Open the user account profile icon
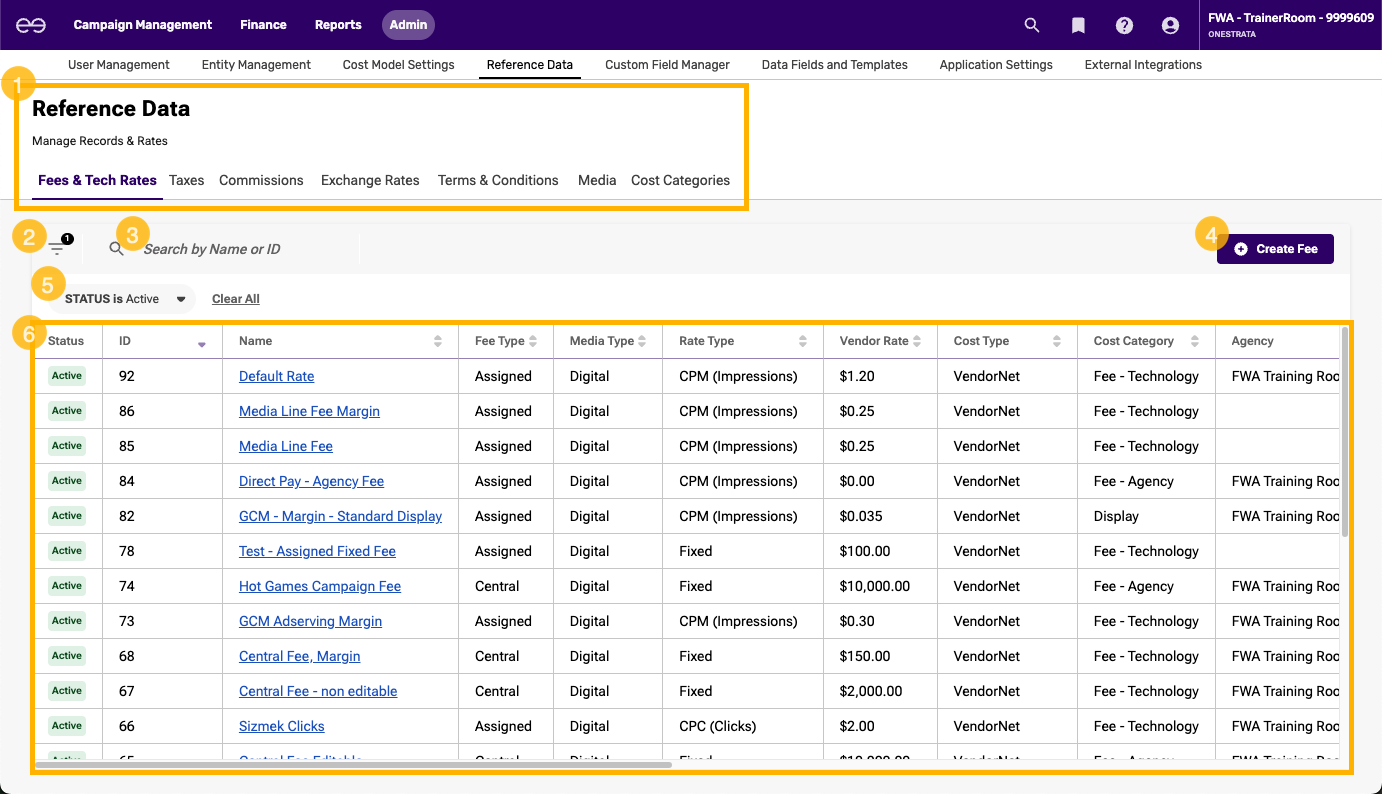 (1170, 25)
